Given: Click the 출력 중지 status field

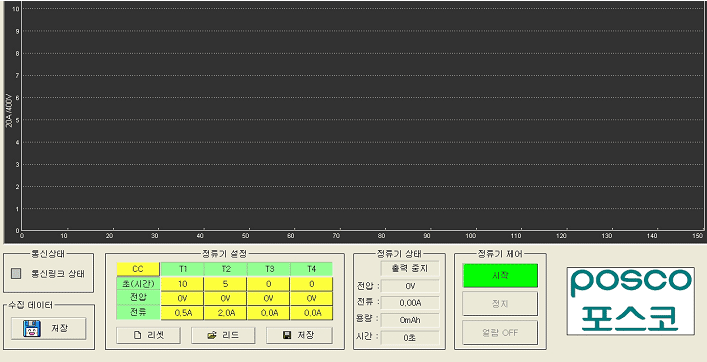Looking at the screenshot, I should [x=410, y=269].
